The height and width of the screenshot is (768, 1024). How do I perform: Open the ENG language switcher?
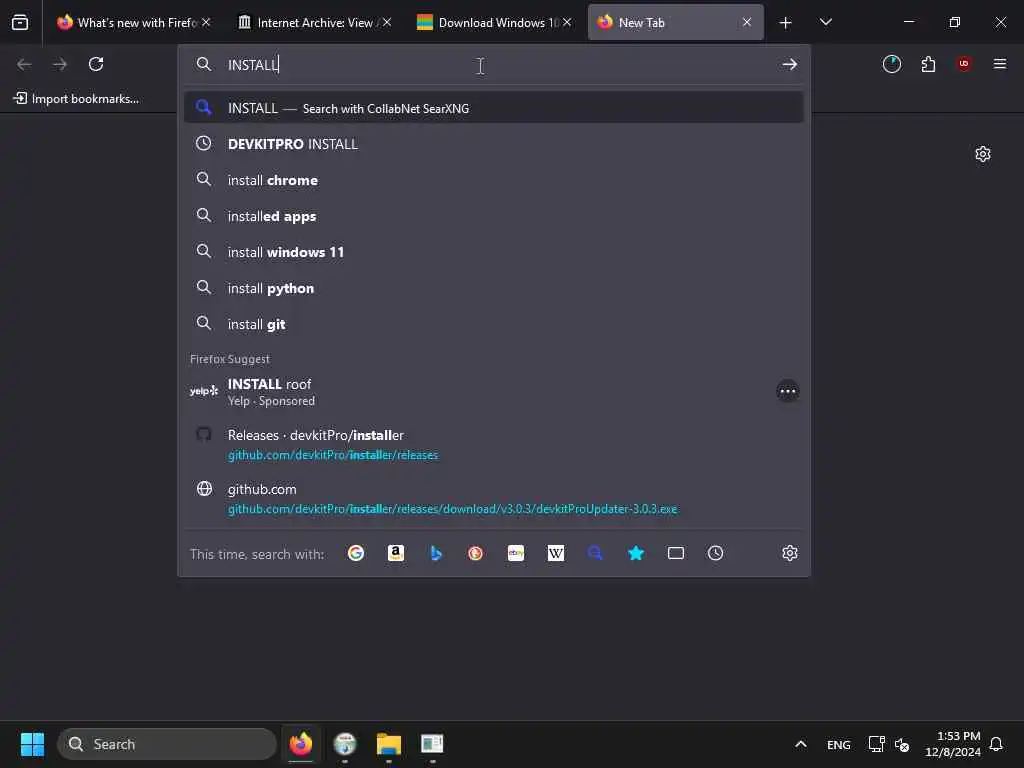point(839,744)
